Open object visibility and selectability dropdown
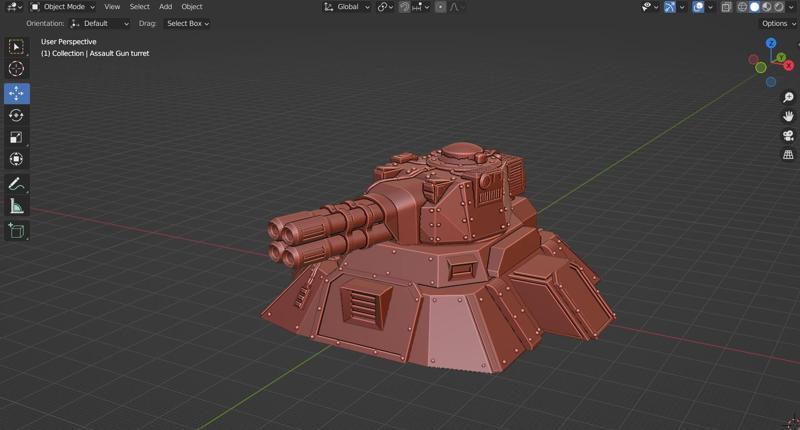 tap(649, 7)
